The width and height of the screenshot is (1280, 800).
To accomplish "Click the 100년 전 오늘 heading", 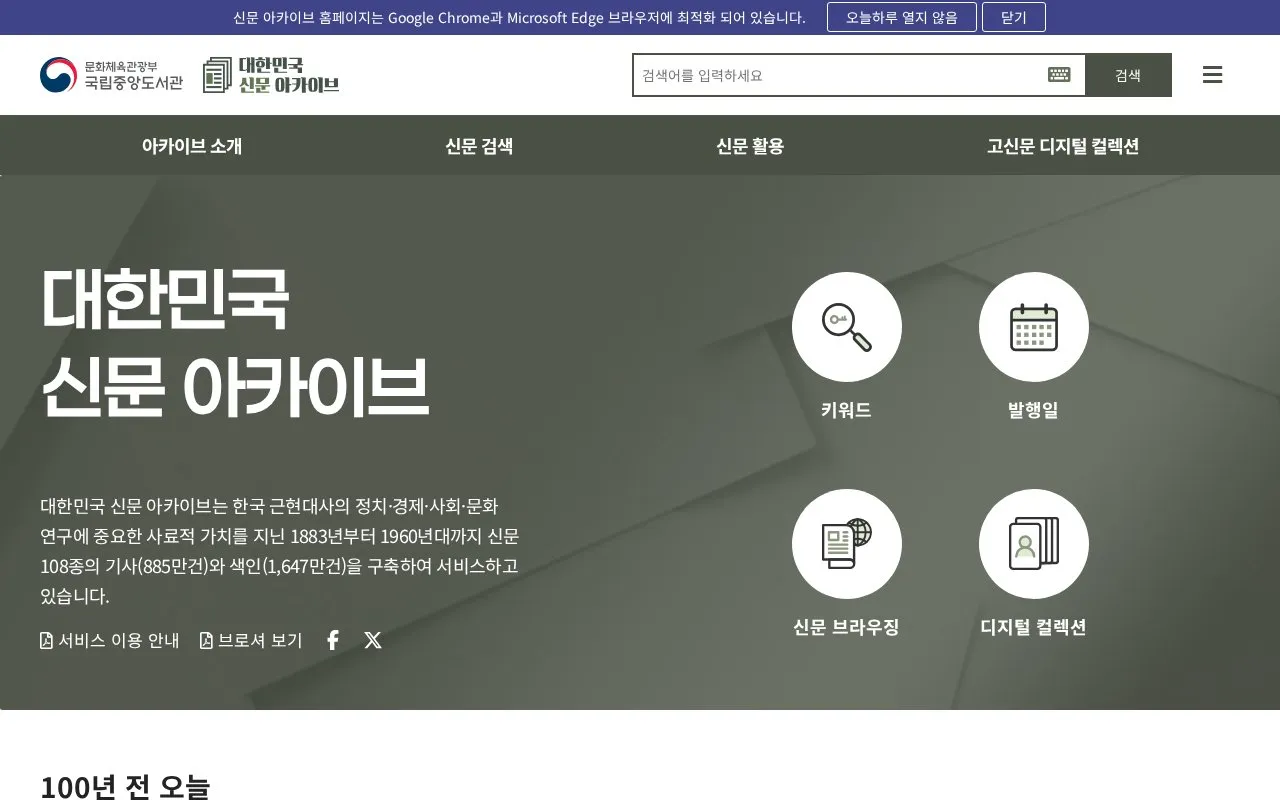I will (x=125, y=787).
